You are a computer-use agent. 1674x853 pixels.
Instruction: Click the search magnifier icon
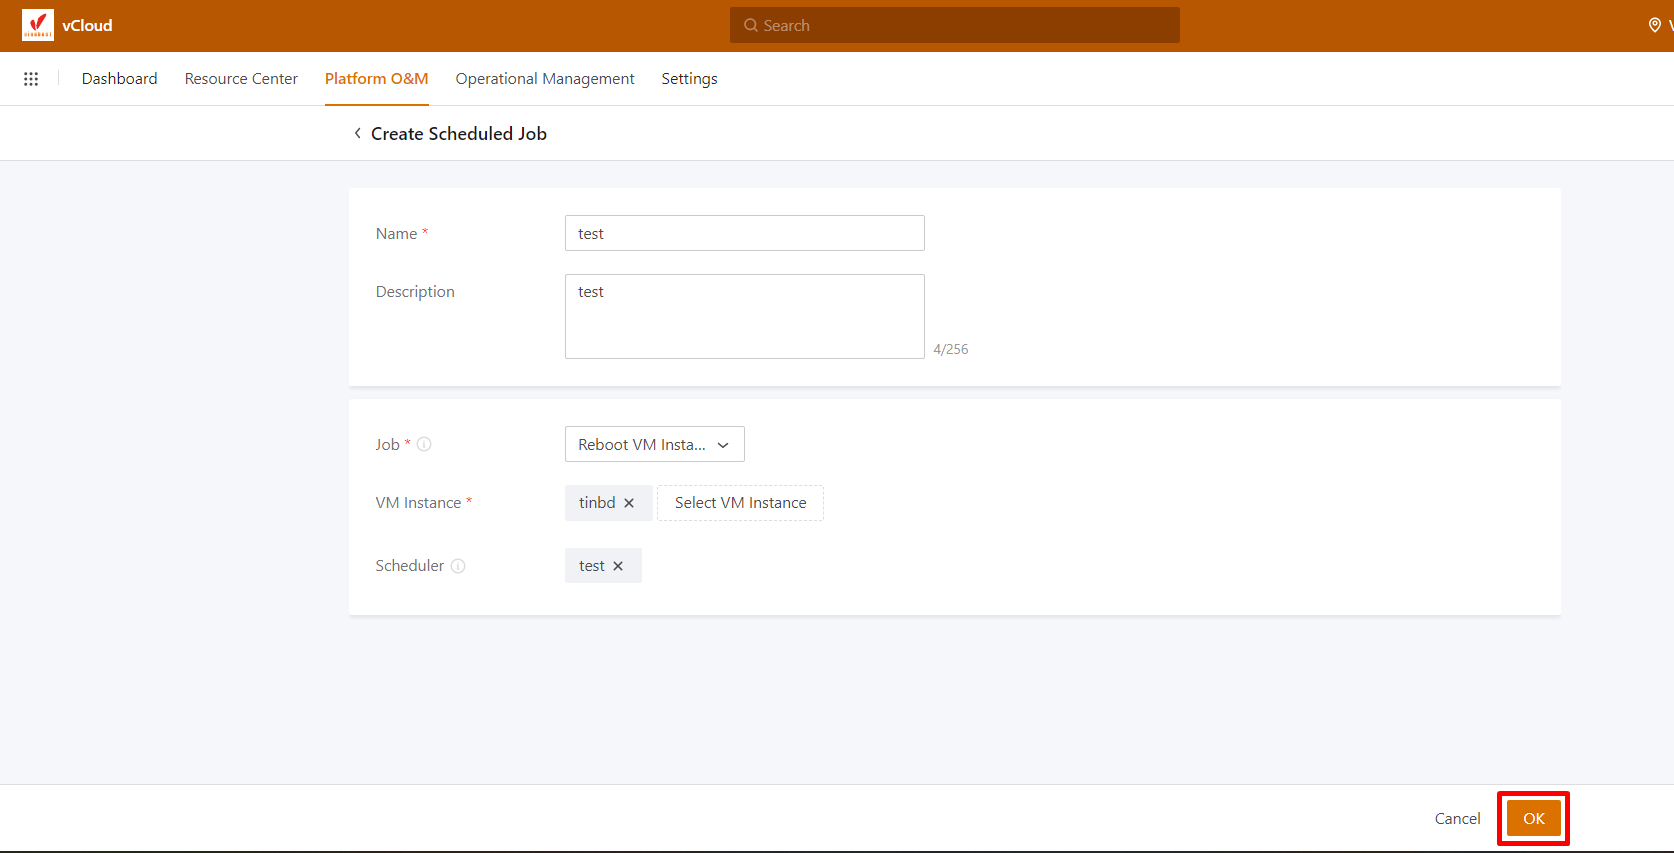tap(751, 25)
